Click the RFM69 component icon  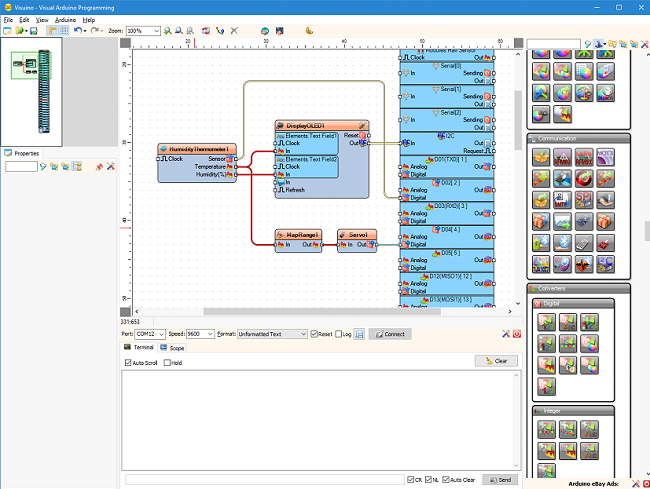[563, 157]
